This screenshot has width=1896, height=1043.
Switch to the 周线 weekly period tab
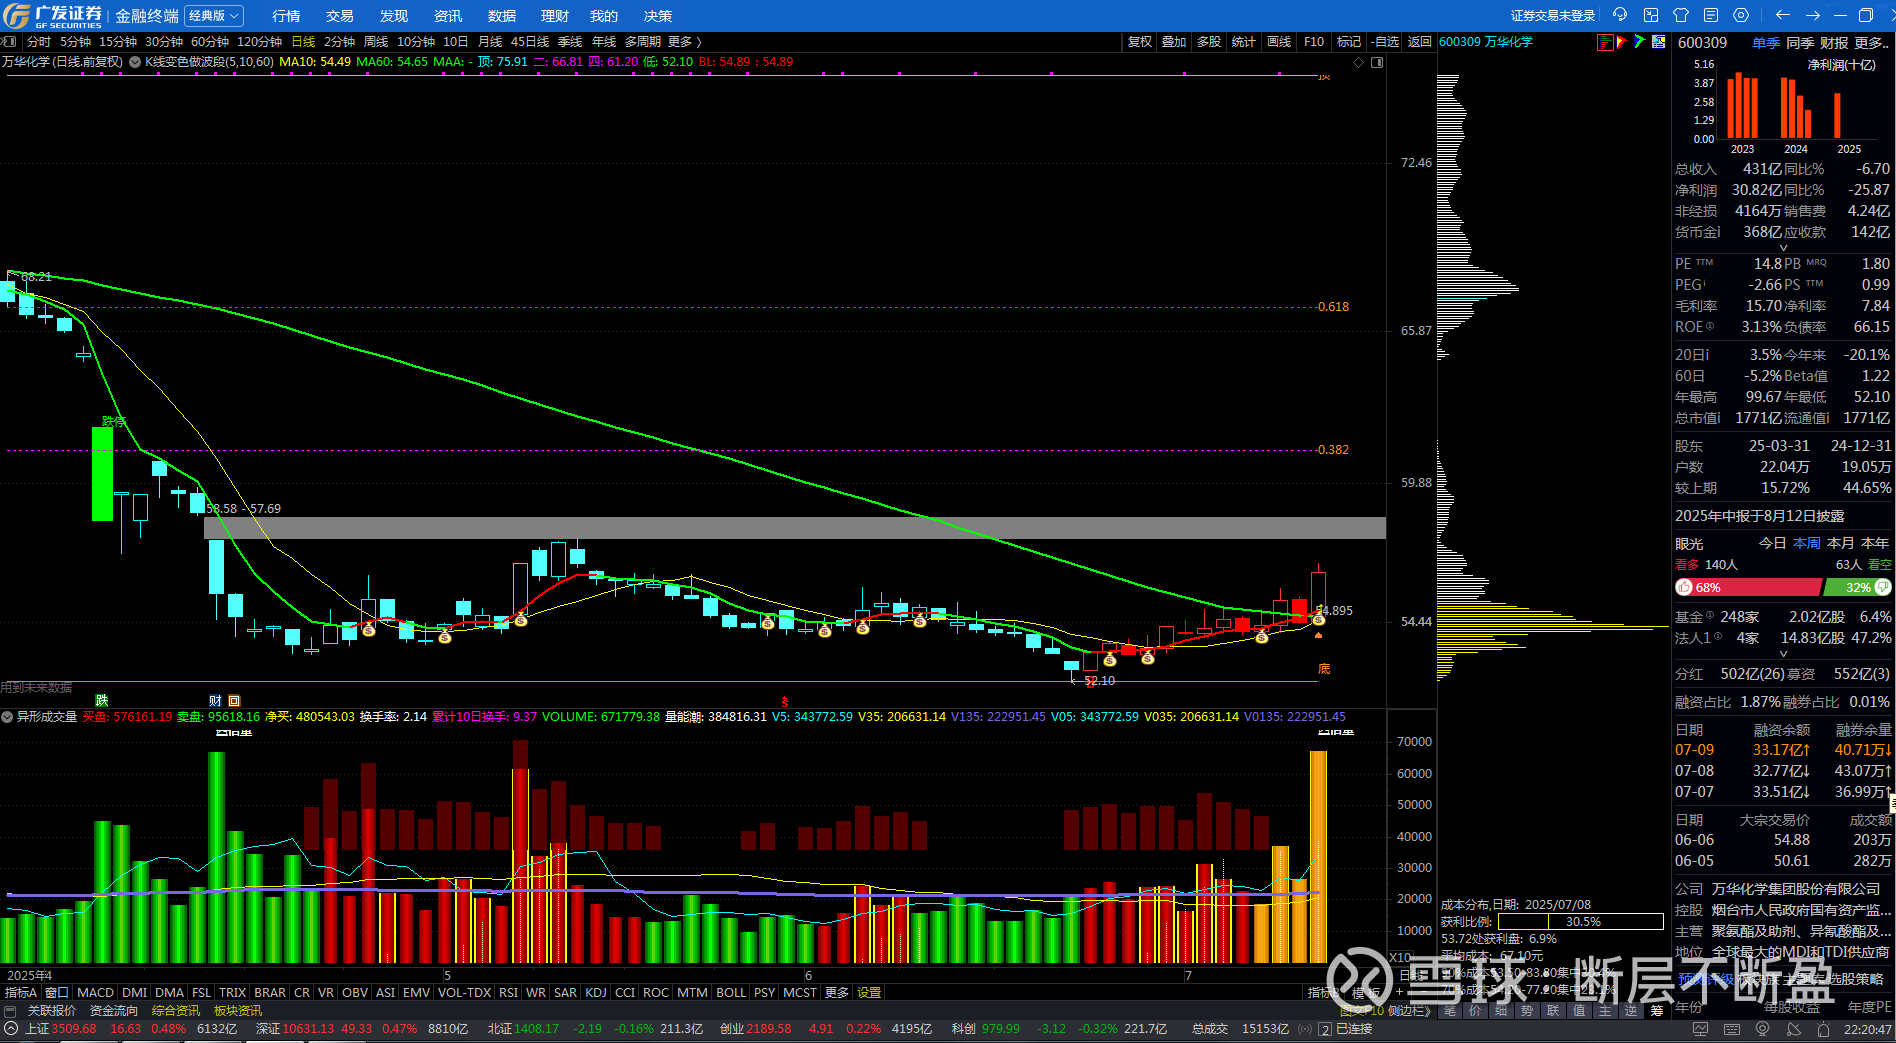pyautogui.click(x=376, y=42)
